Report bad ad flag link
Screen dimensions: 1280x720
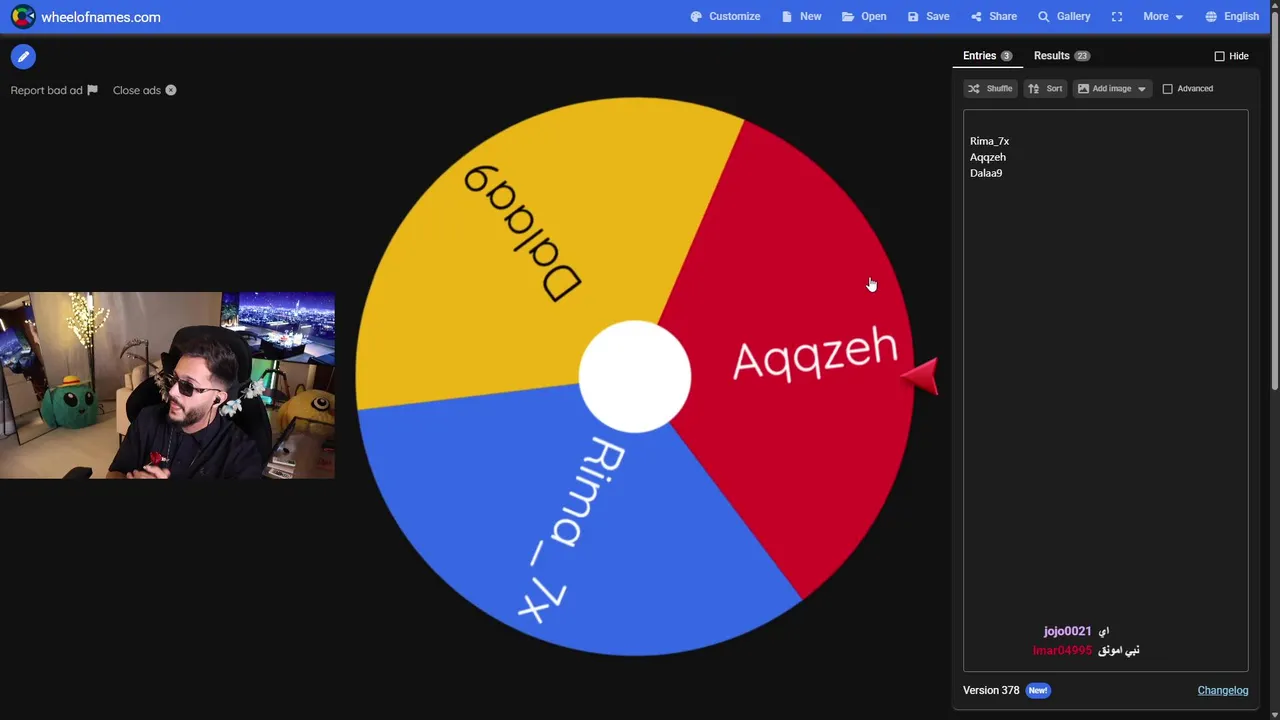pos(54,90)
